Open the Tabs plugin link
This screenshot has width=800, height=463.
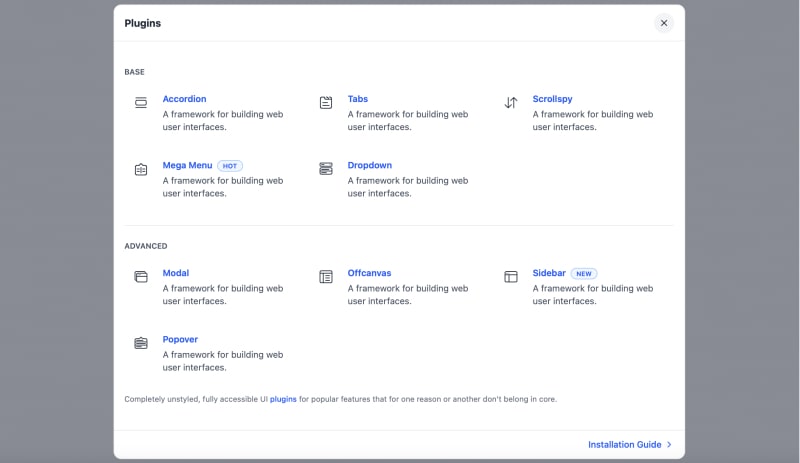(x=358, y=99)
